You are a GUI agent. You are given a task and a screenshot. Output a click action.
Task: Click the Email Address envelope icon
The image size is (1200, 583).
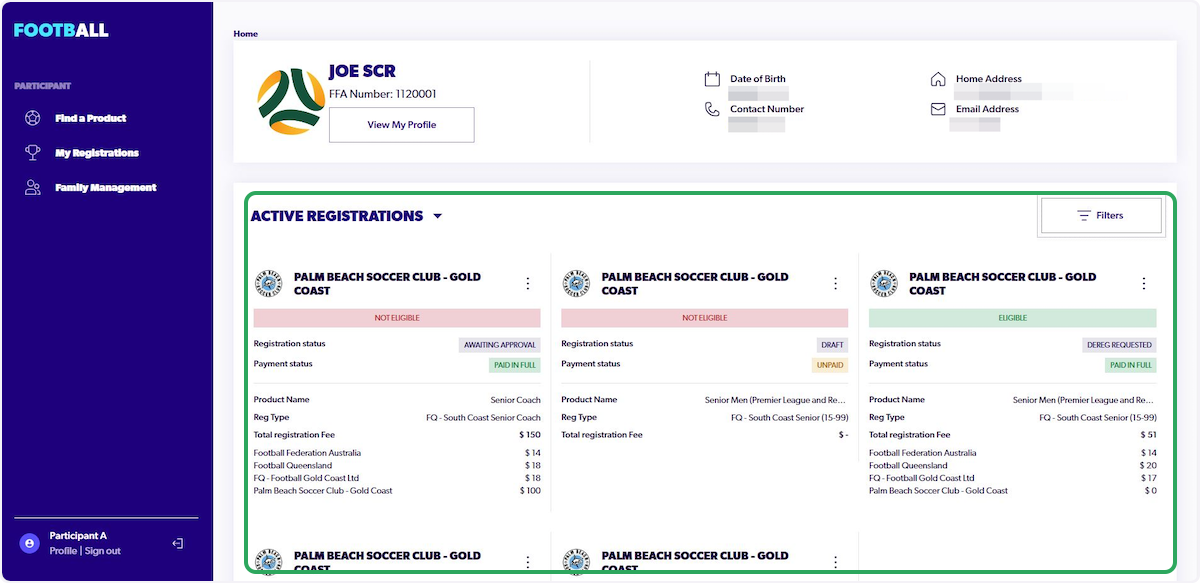tap(938, 109)
